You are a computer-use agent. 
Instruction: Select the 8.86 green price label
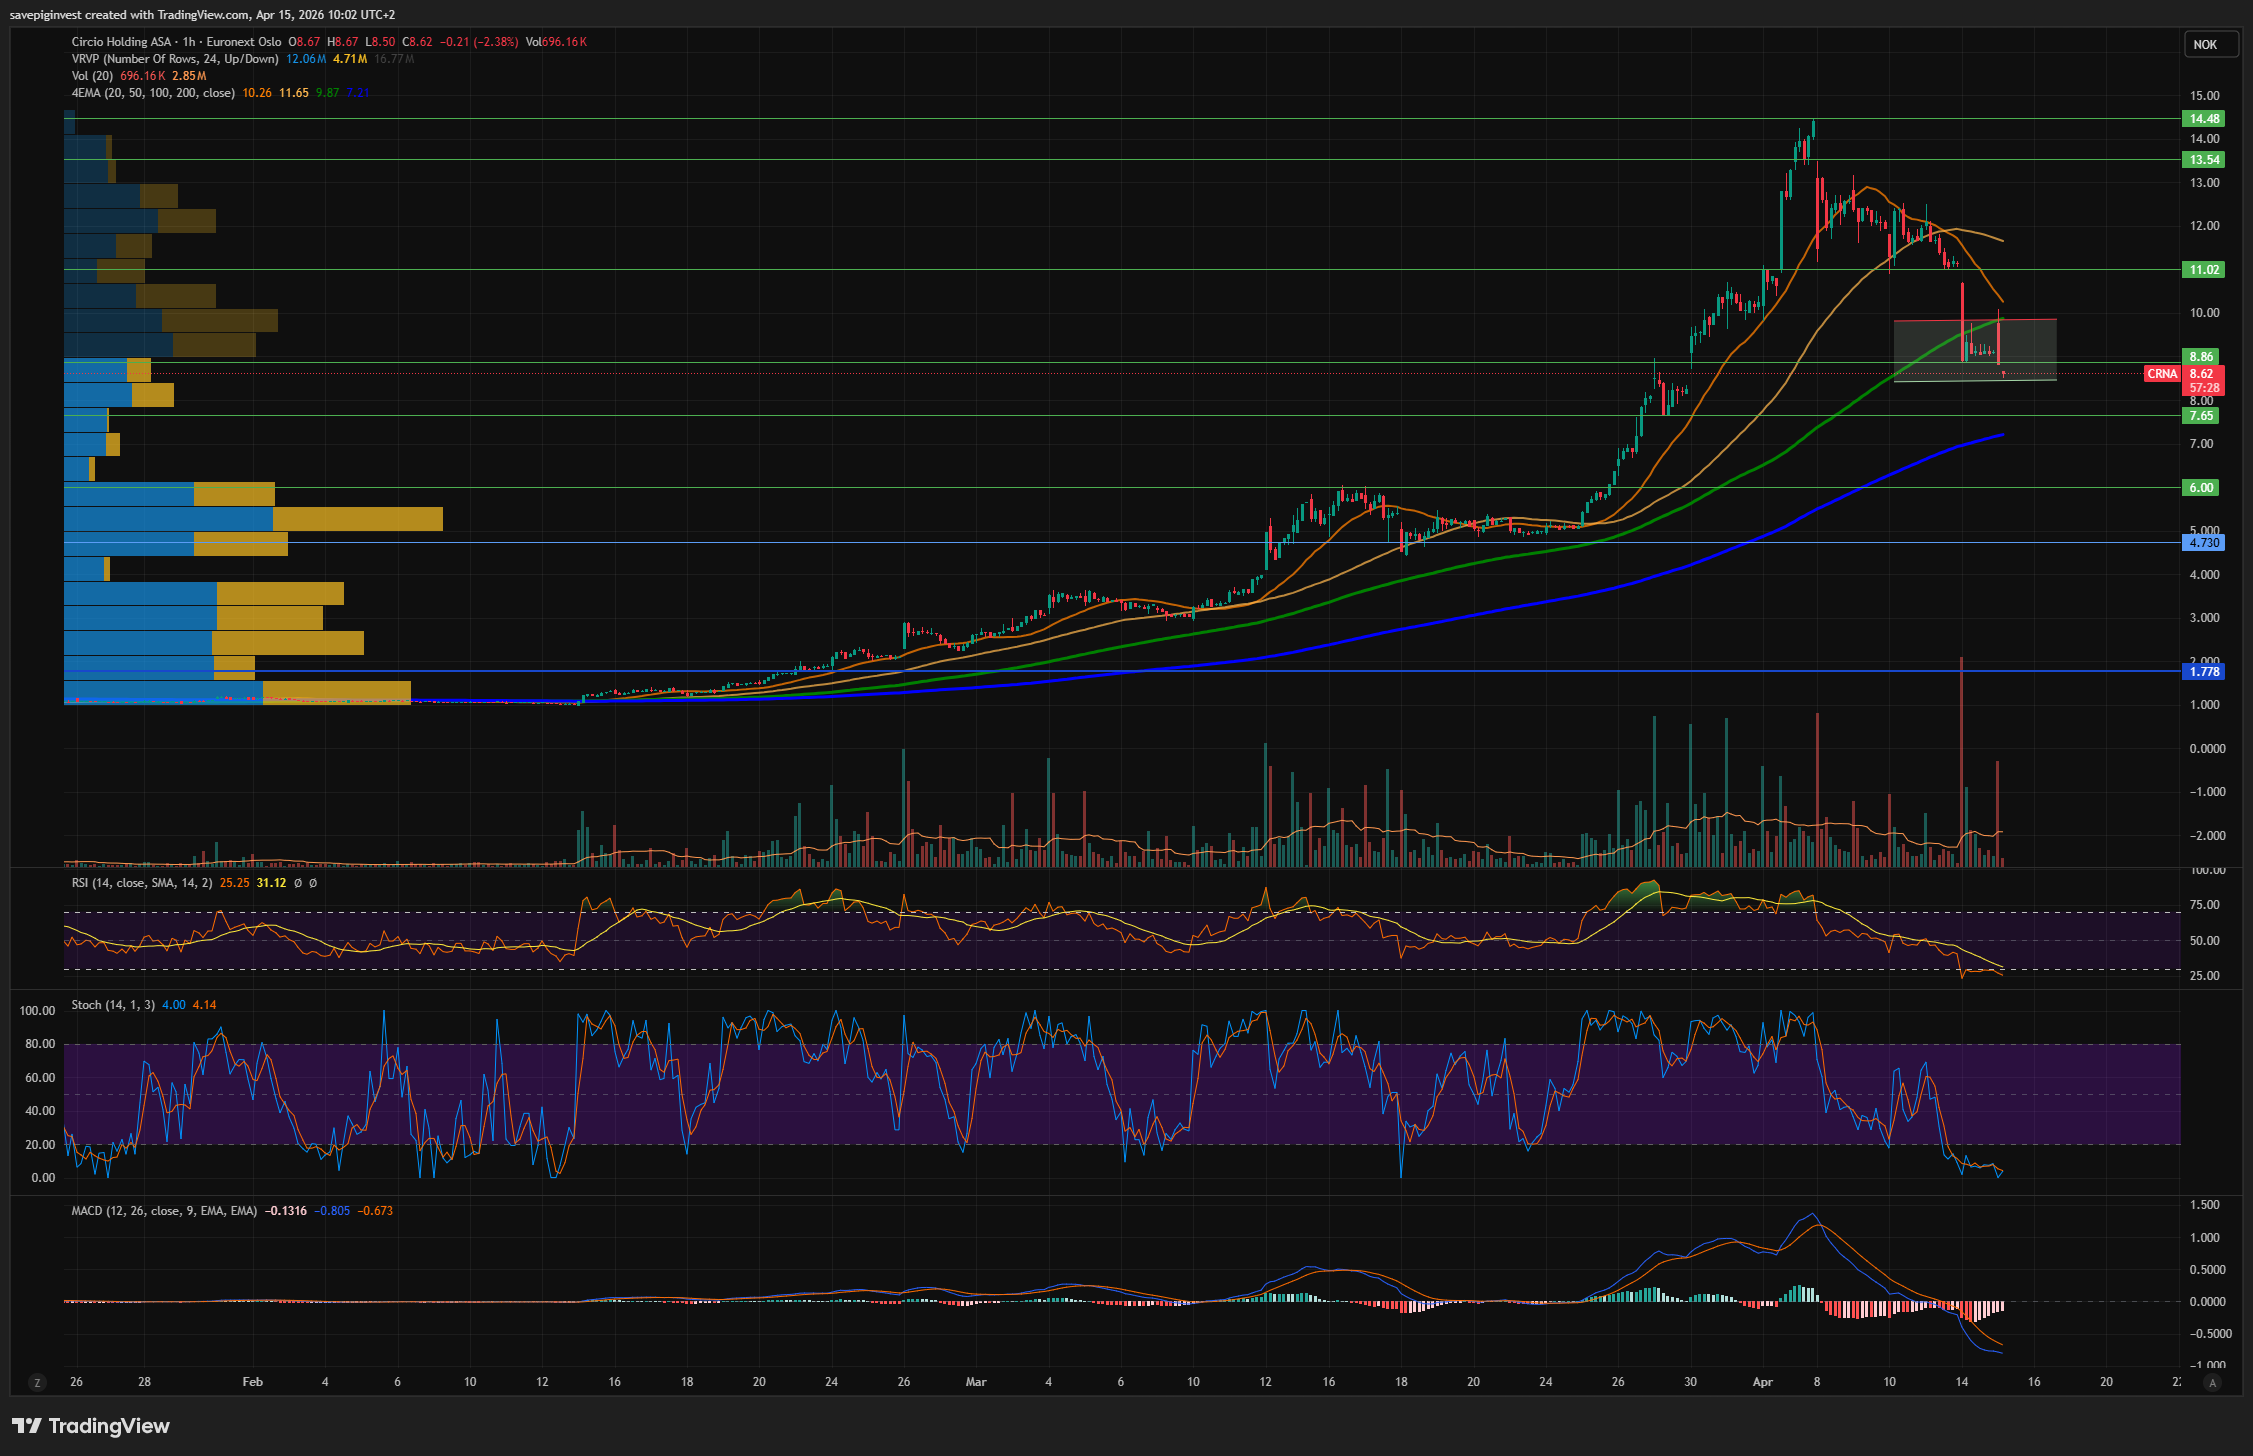click(2202, 357)
